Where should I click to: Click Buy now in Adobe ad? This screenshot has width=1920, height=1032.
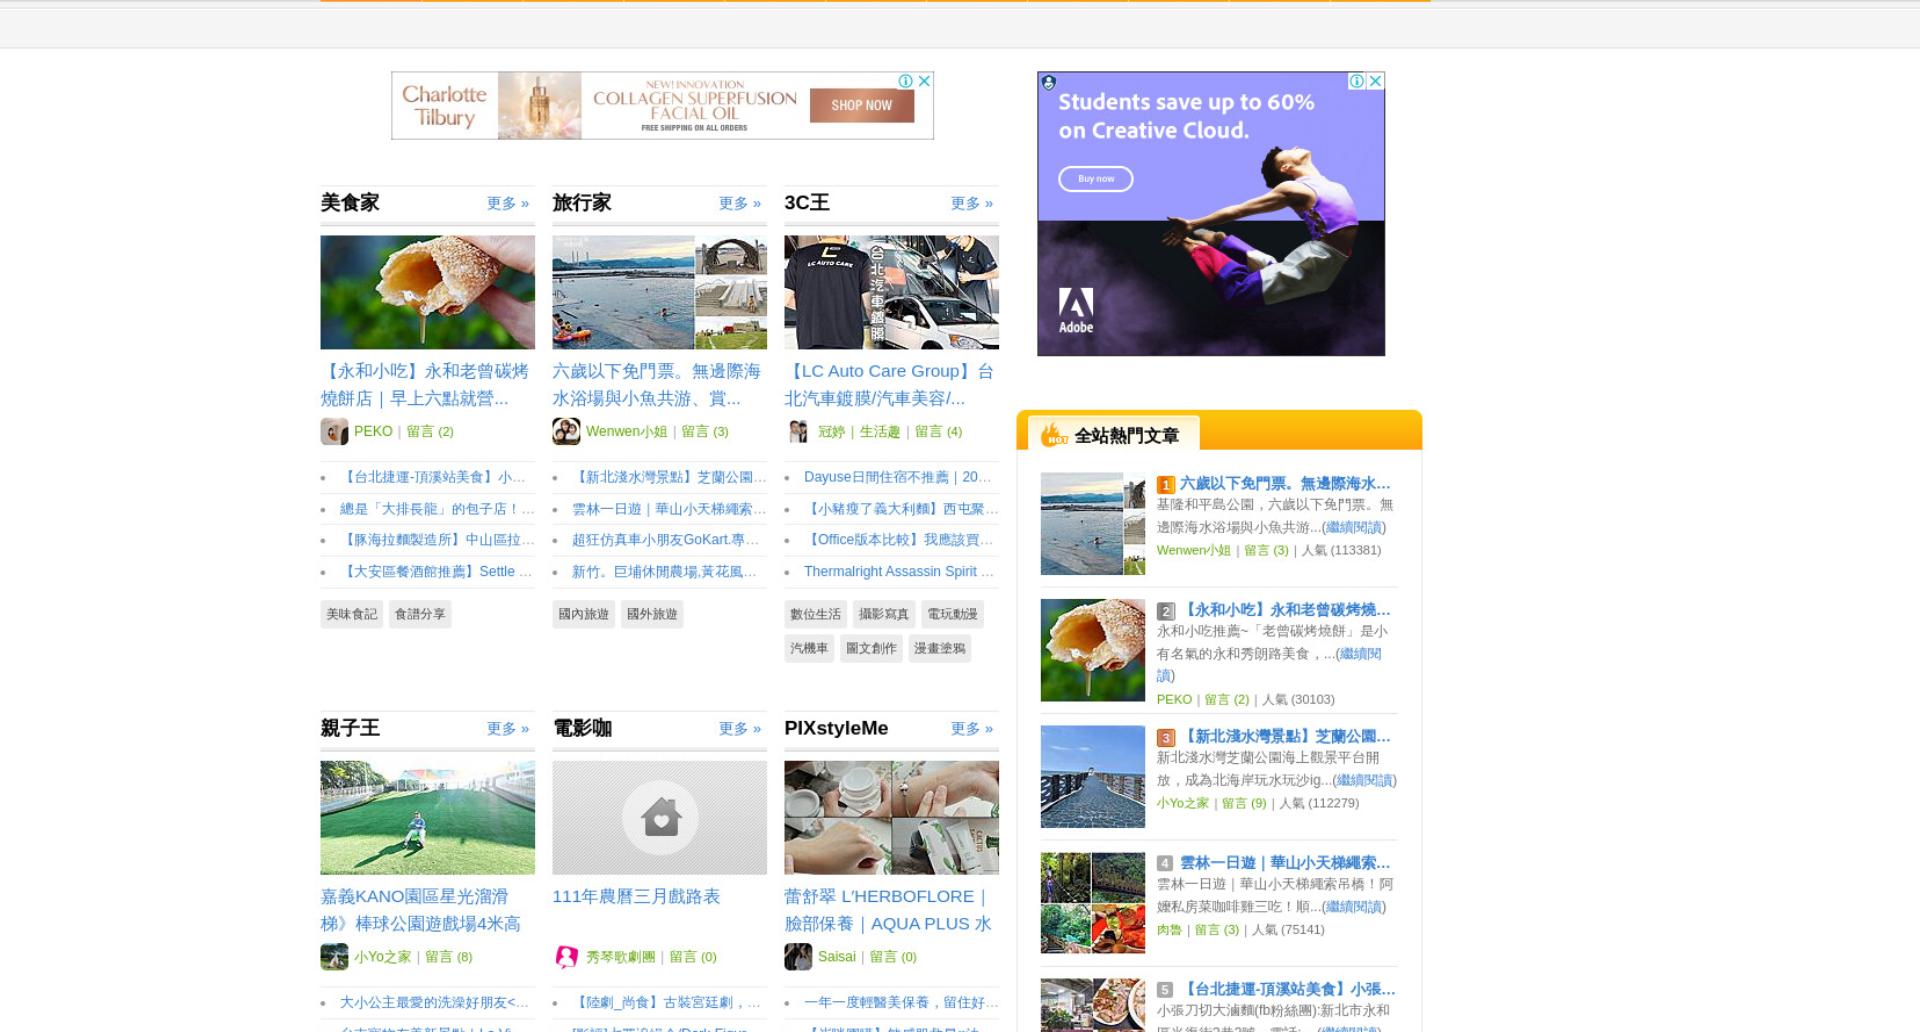(1096, 179)
